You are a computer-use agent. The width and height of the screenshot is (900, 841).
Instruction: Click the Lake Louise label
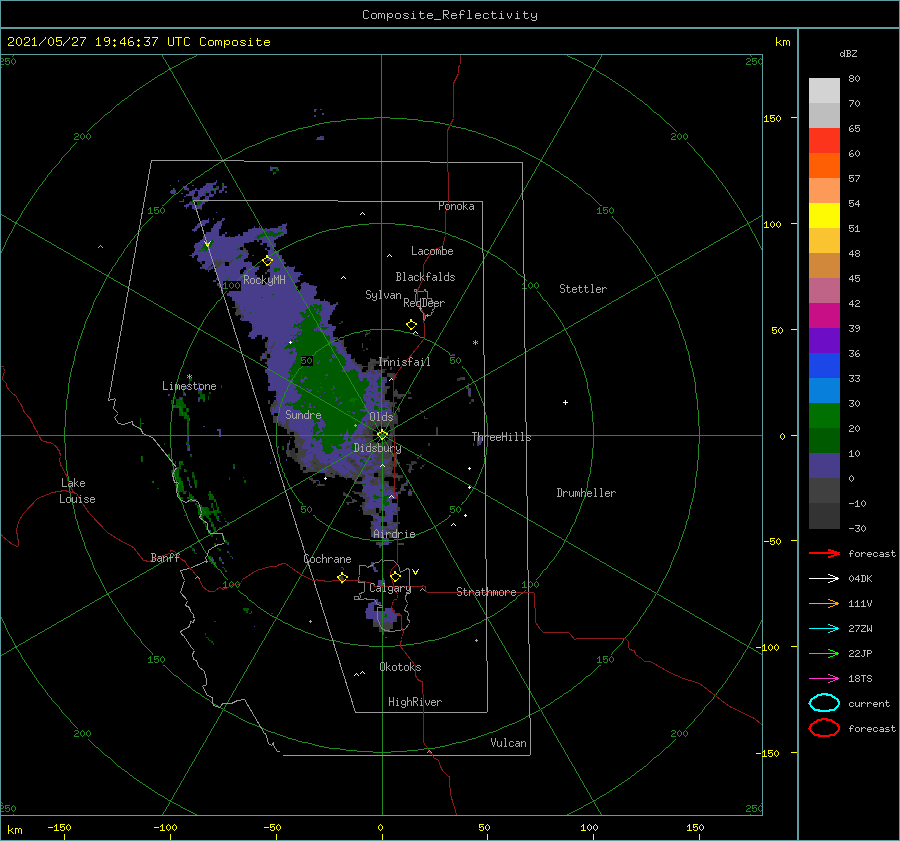tap(77, 491)
